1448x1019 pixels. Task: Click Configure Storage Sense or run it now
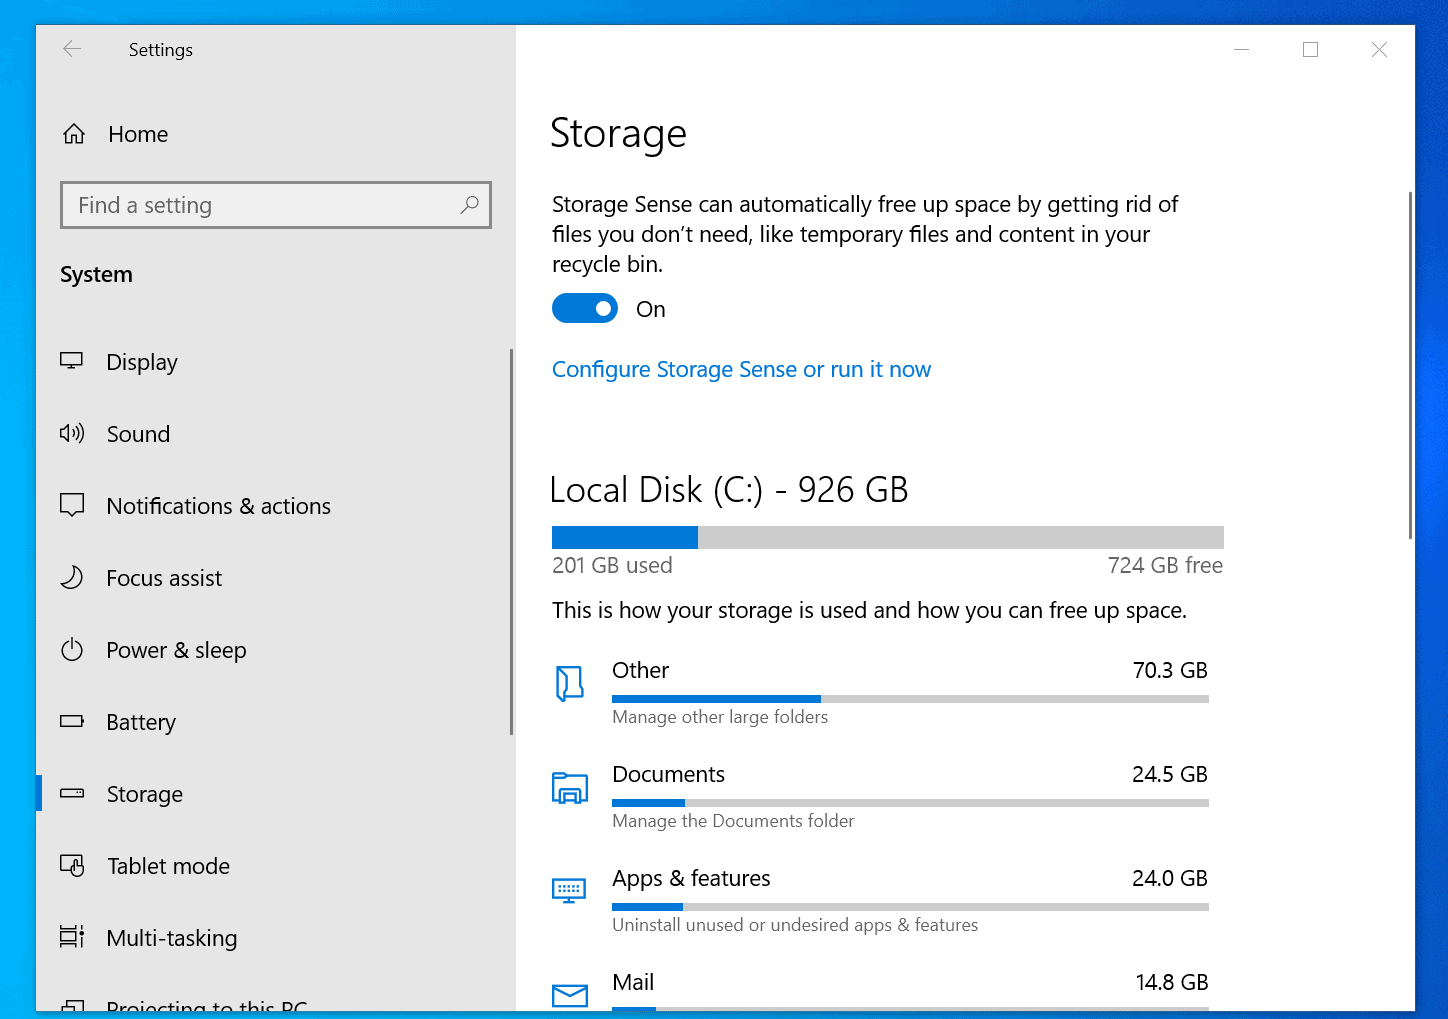click(741, 369)
